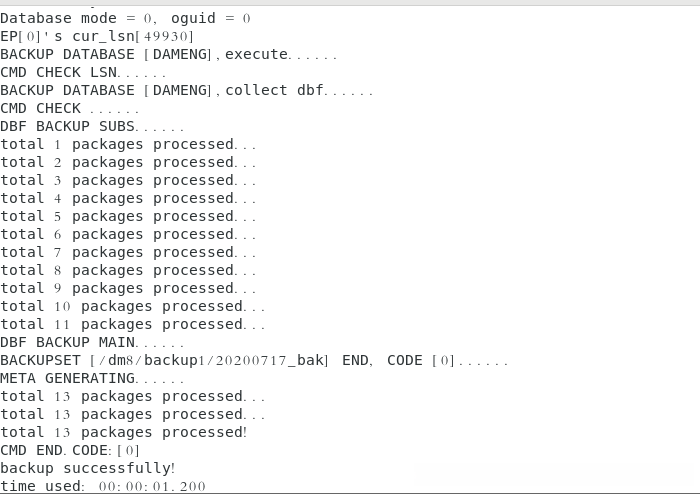This screenshot has width=700, height=494.
Task: Click the "DBF BACKUP MAIN" line
Action: coord(92,342)
